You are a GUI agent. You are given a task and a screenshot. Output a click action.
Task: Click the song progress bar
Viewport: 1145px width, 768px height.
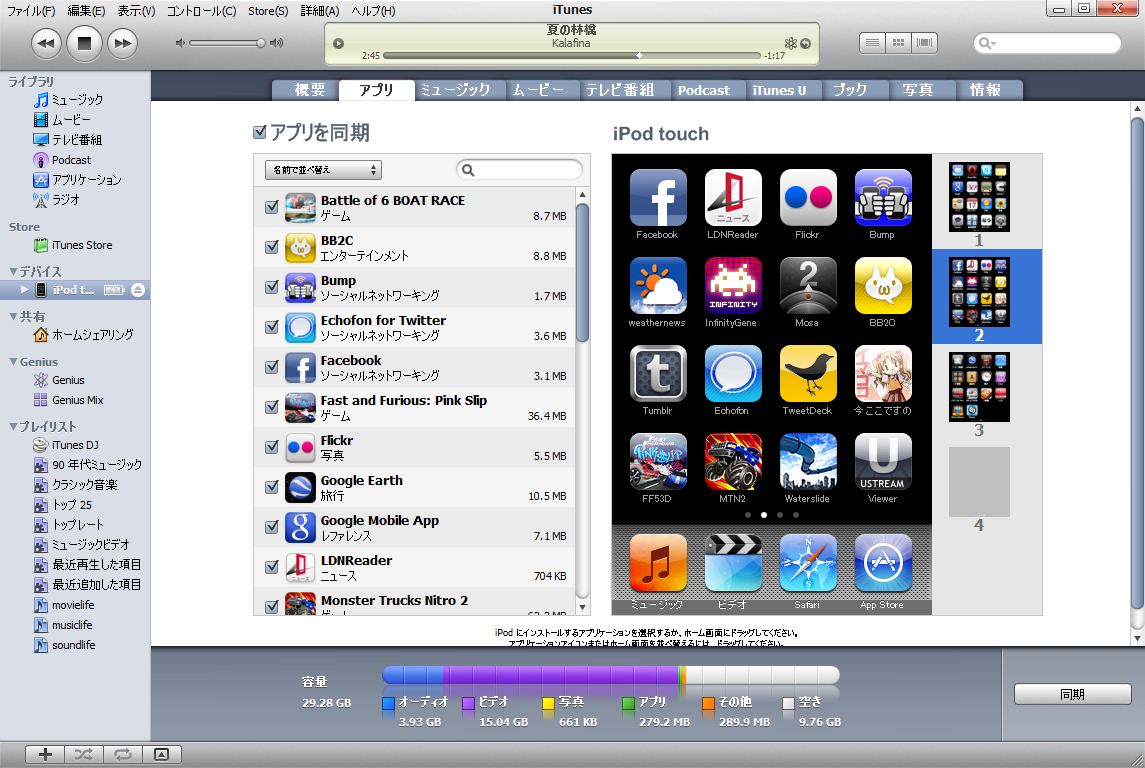572,55
